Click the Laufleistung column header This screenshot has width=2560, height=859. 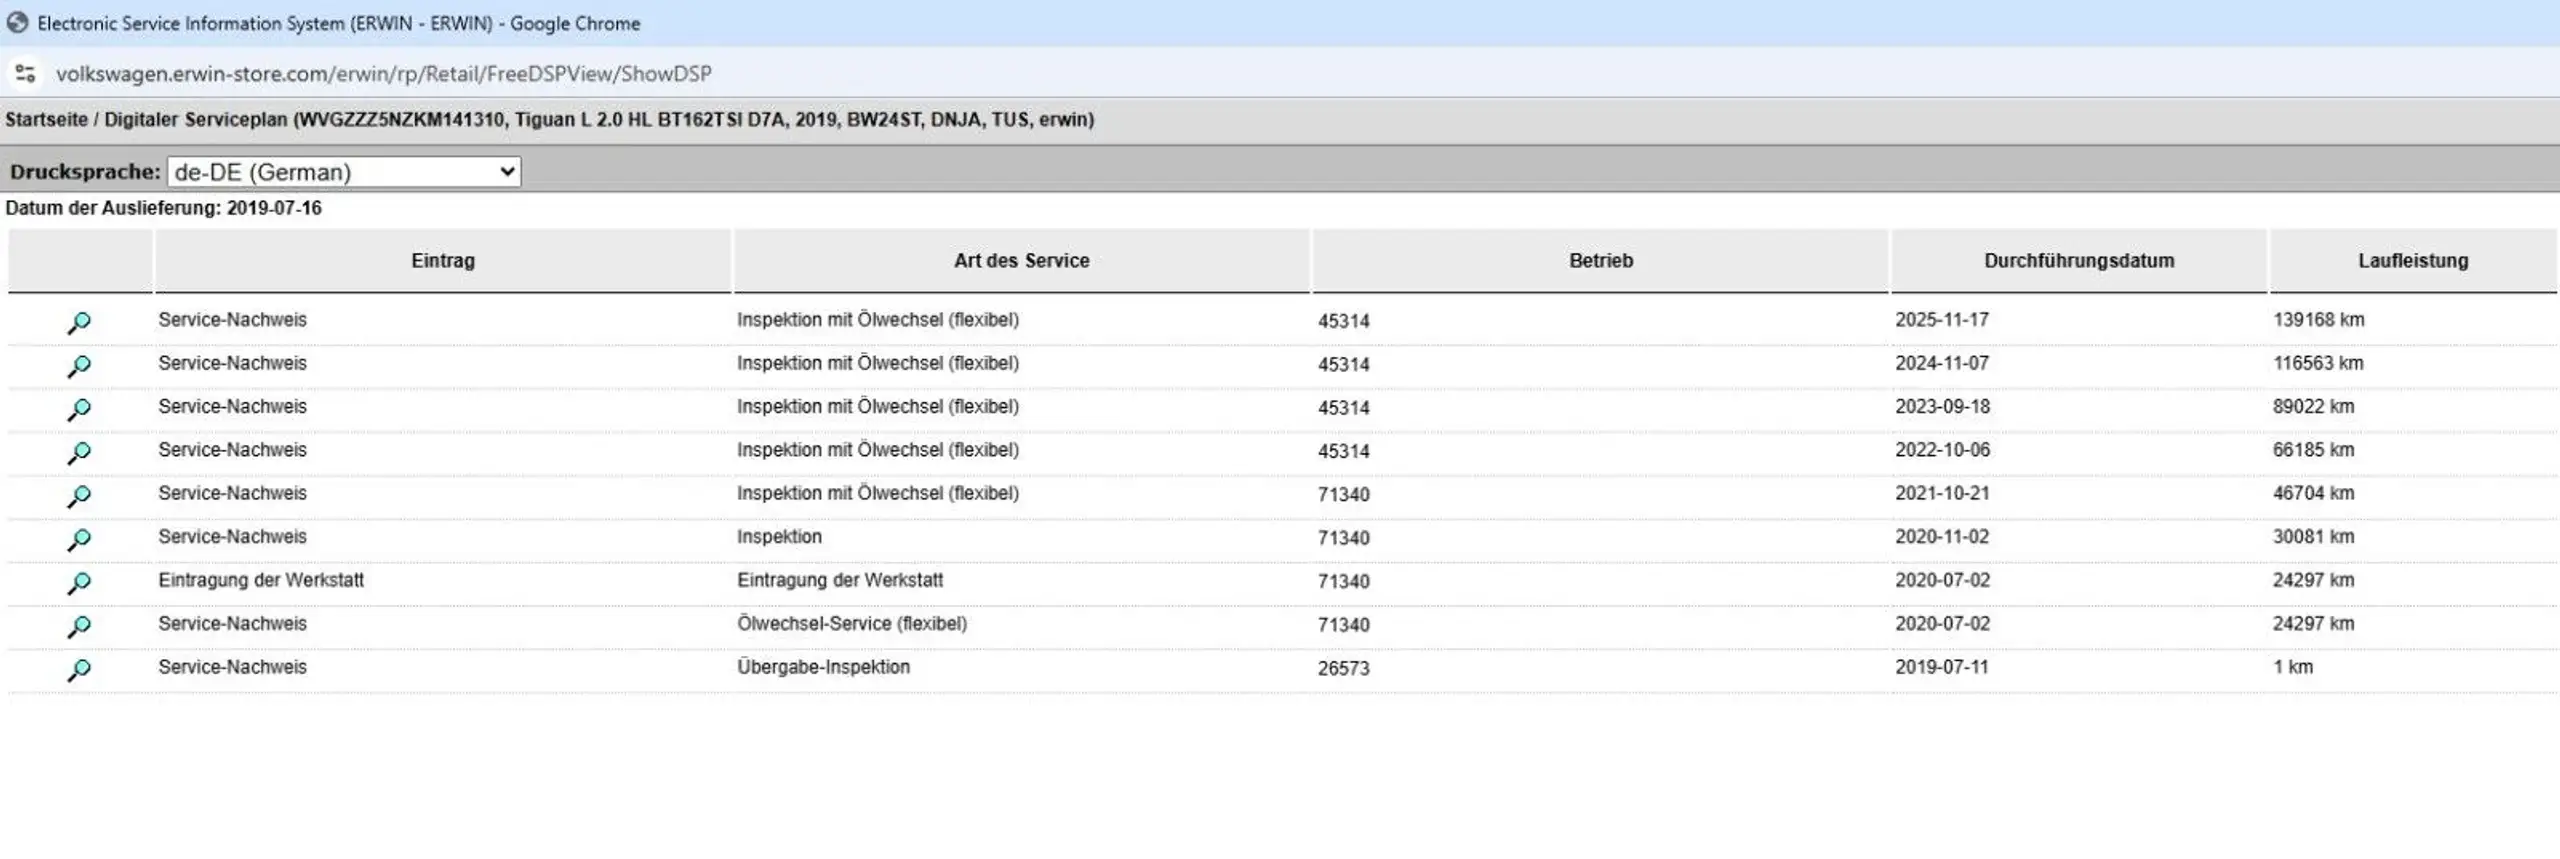[2413, 260]
